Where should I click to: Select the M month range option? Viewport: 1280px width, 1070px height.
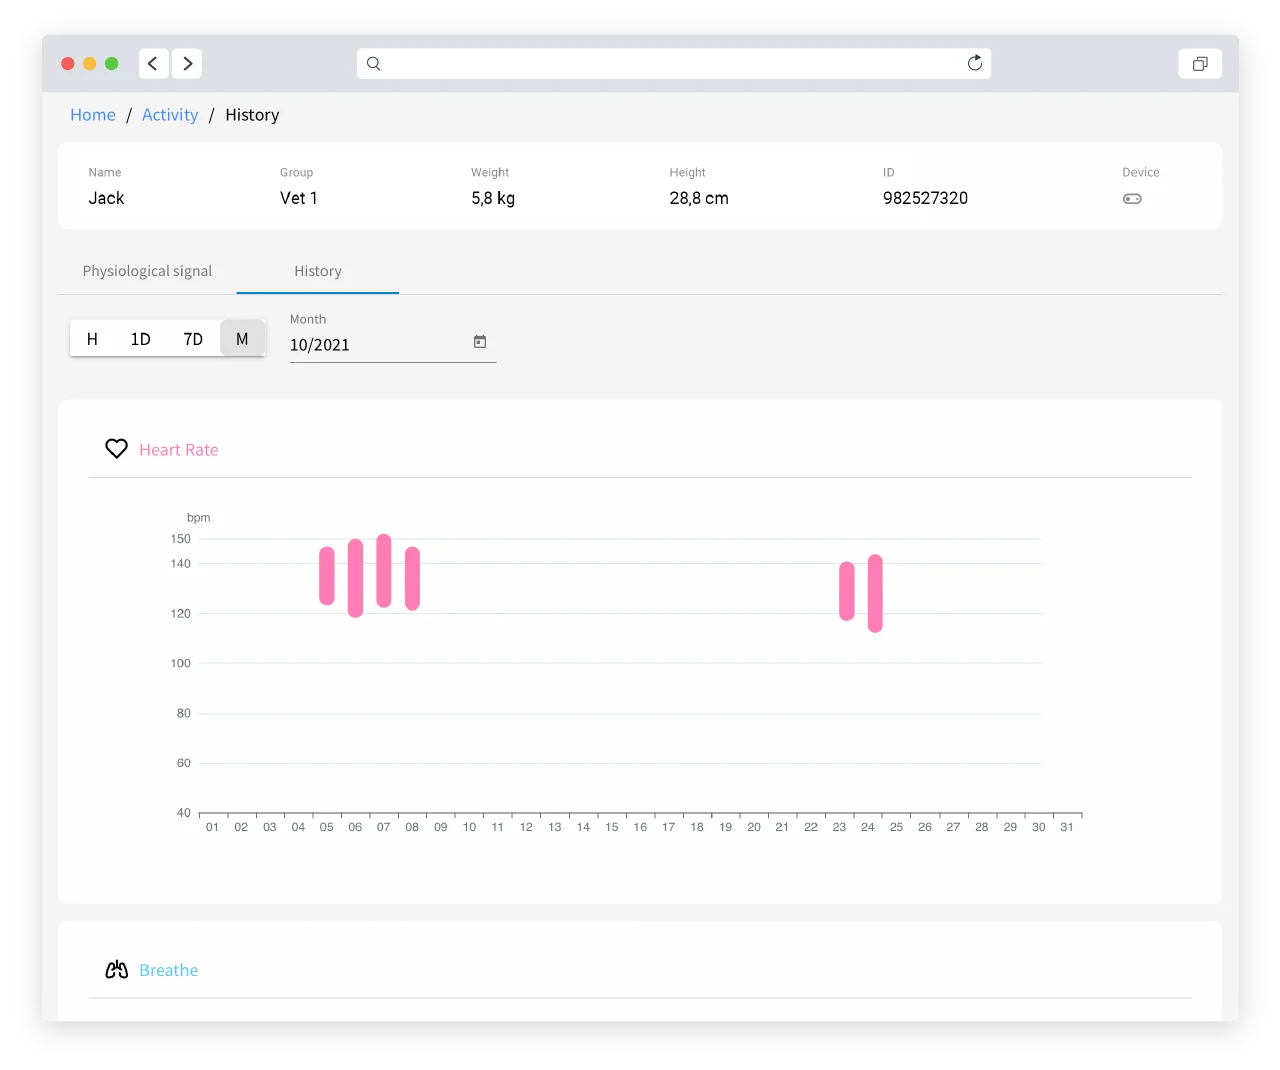tap(242, 339)
